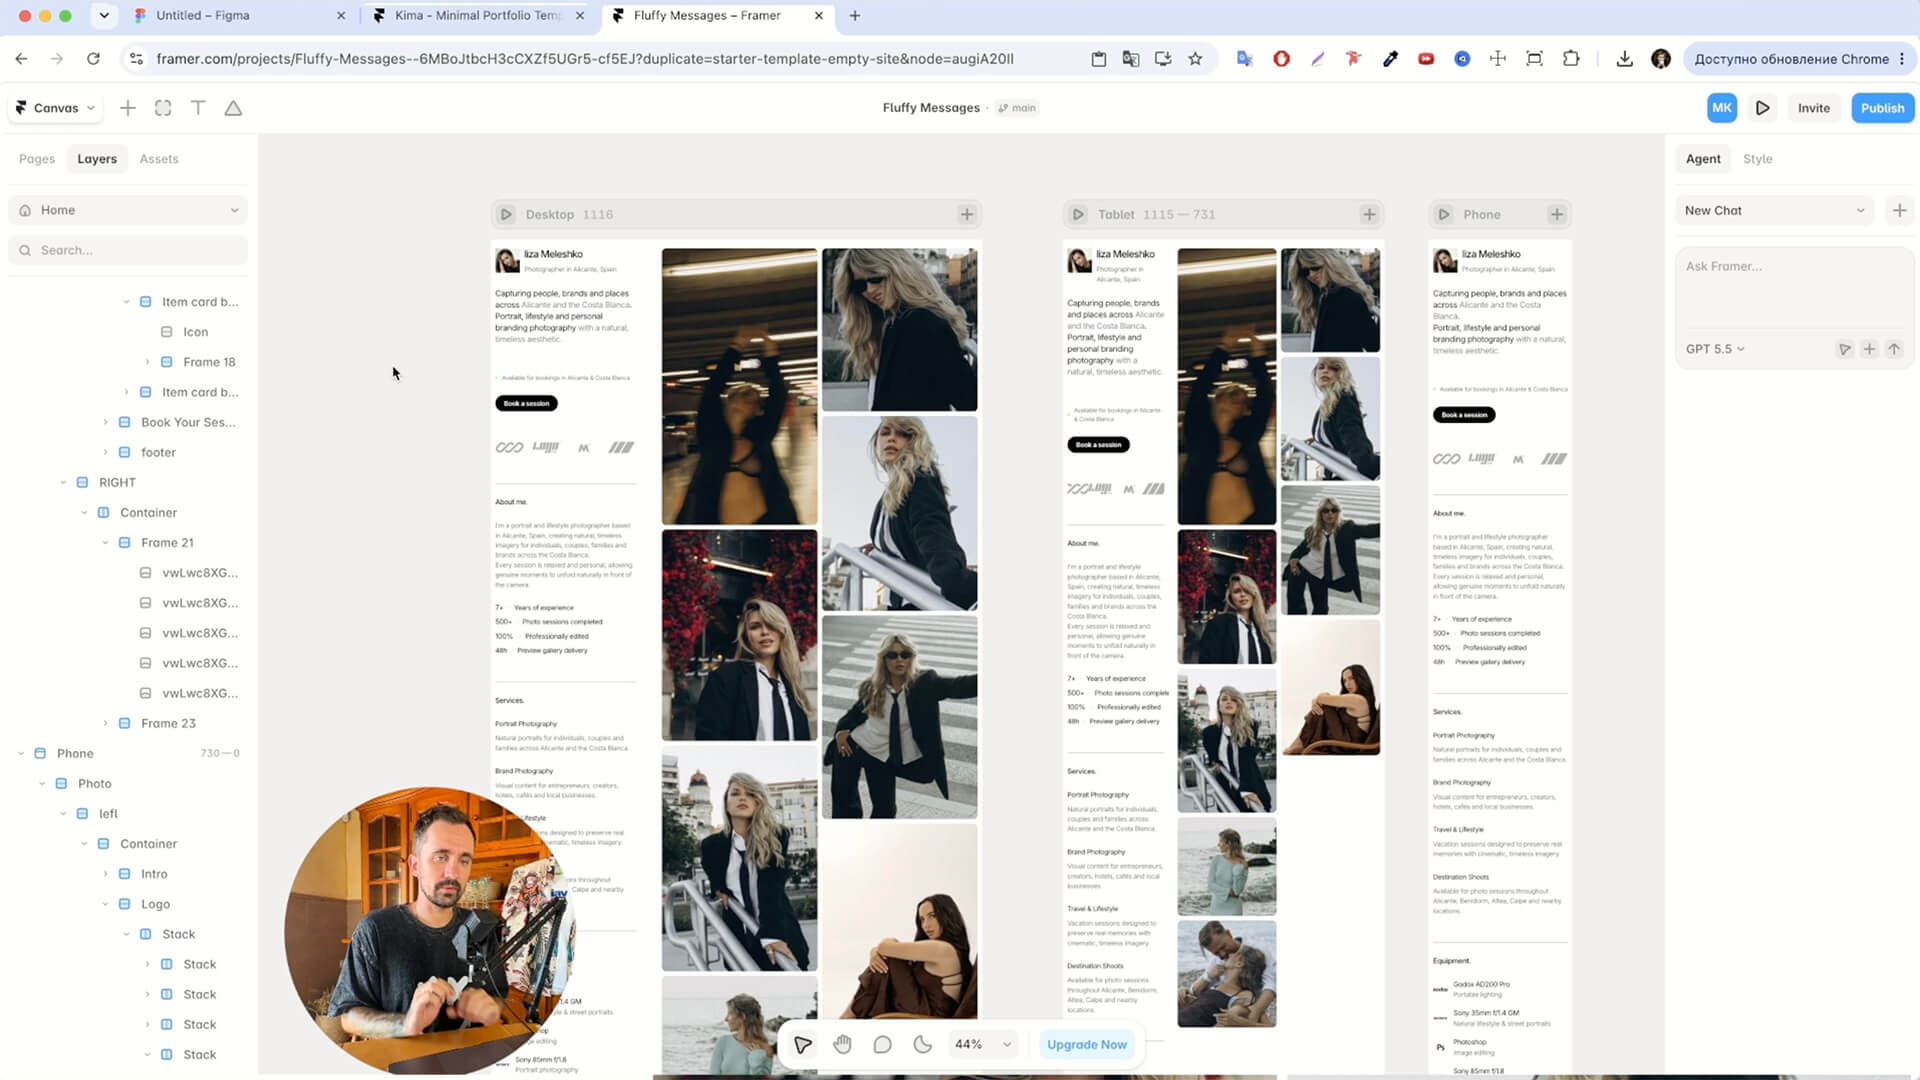Switch to the Assets tab
This screenshot has width=1920, height=1080.
click(x=159, y=159)
